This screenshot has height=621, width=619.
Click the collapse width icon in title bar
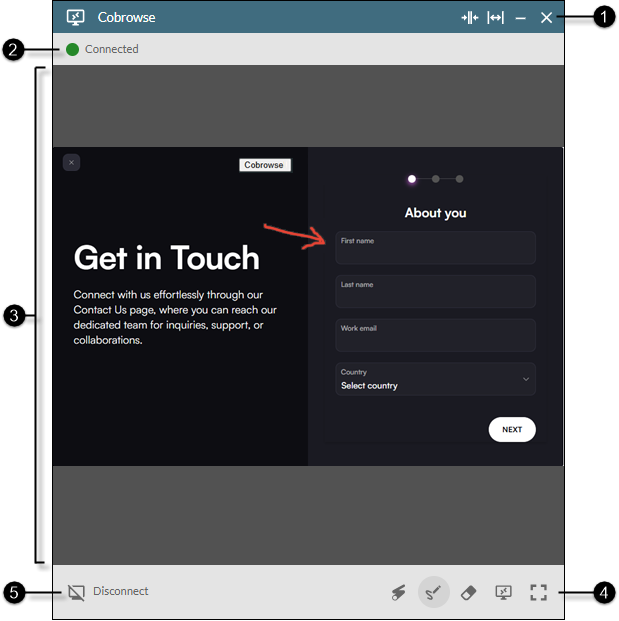click(469, 17)
